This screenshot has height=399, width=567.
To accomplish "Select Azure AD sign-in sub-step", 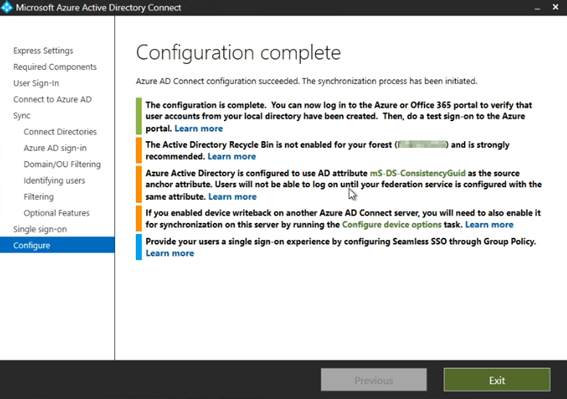I will click(55, 148).
